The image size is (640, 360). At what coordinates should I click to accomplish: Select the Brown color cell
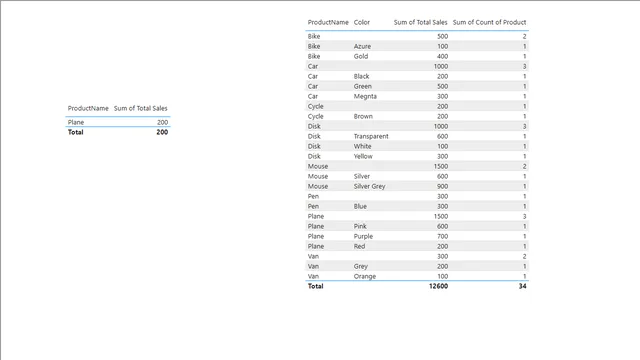[363, 116]
